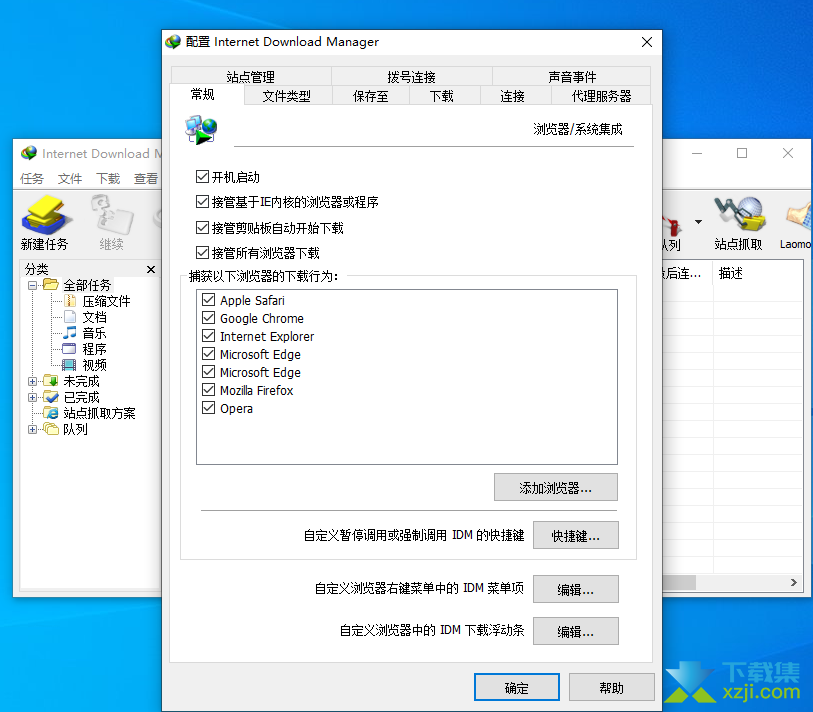Image resolution: width=813 pixels, height=712 pixels.
Task: Click the 快捷键... button
Action: click(576, 535)
